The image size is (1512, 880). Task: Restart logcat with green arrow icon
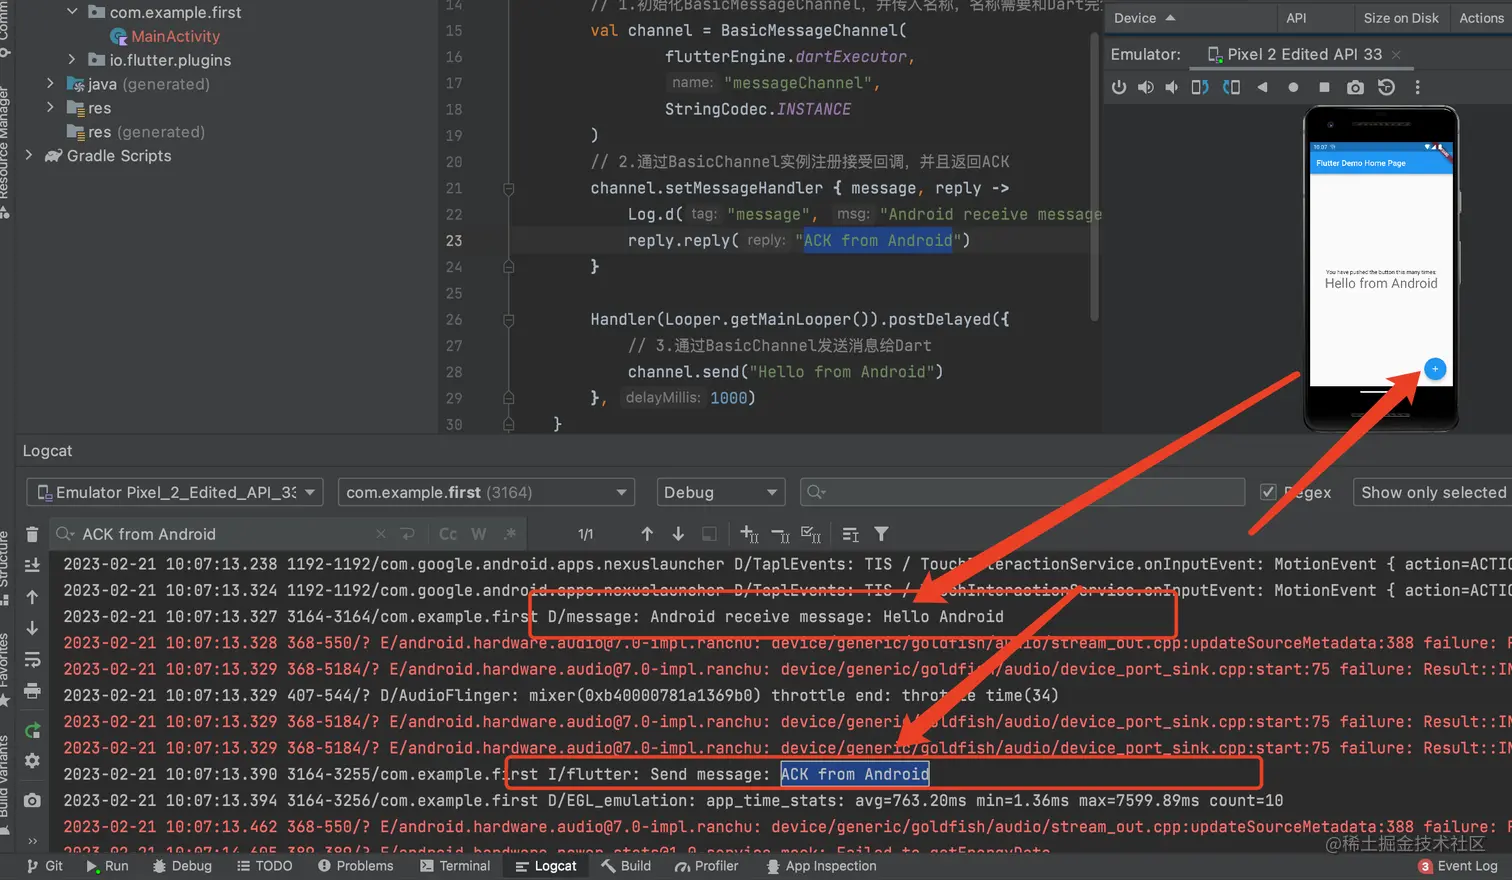tap(32, 730)
